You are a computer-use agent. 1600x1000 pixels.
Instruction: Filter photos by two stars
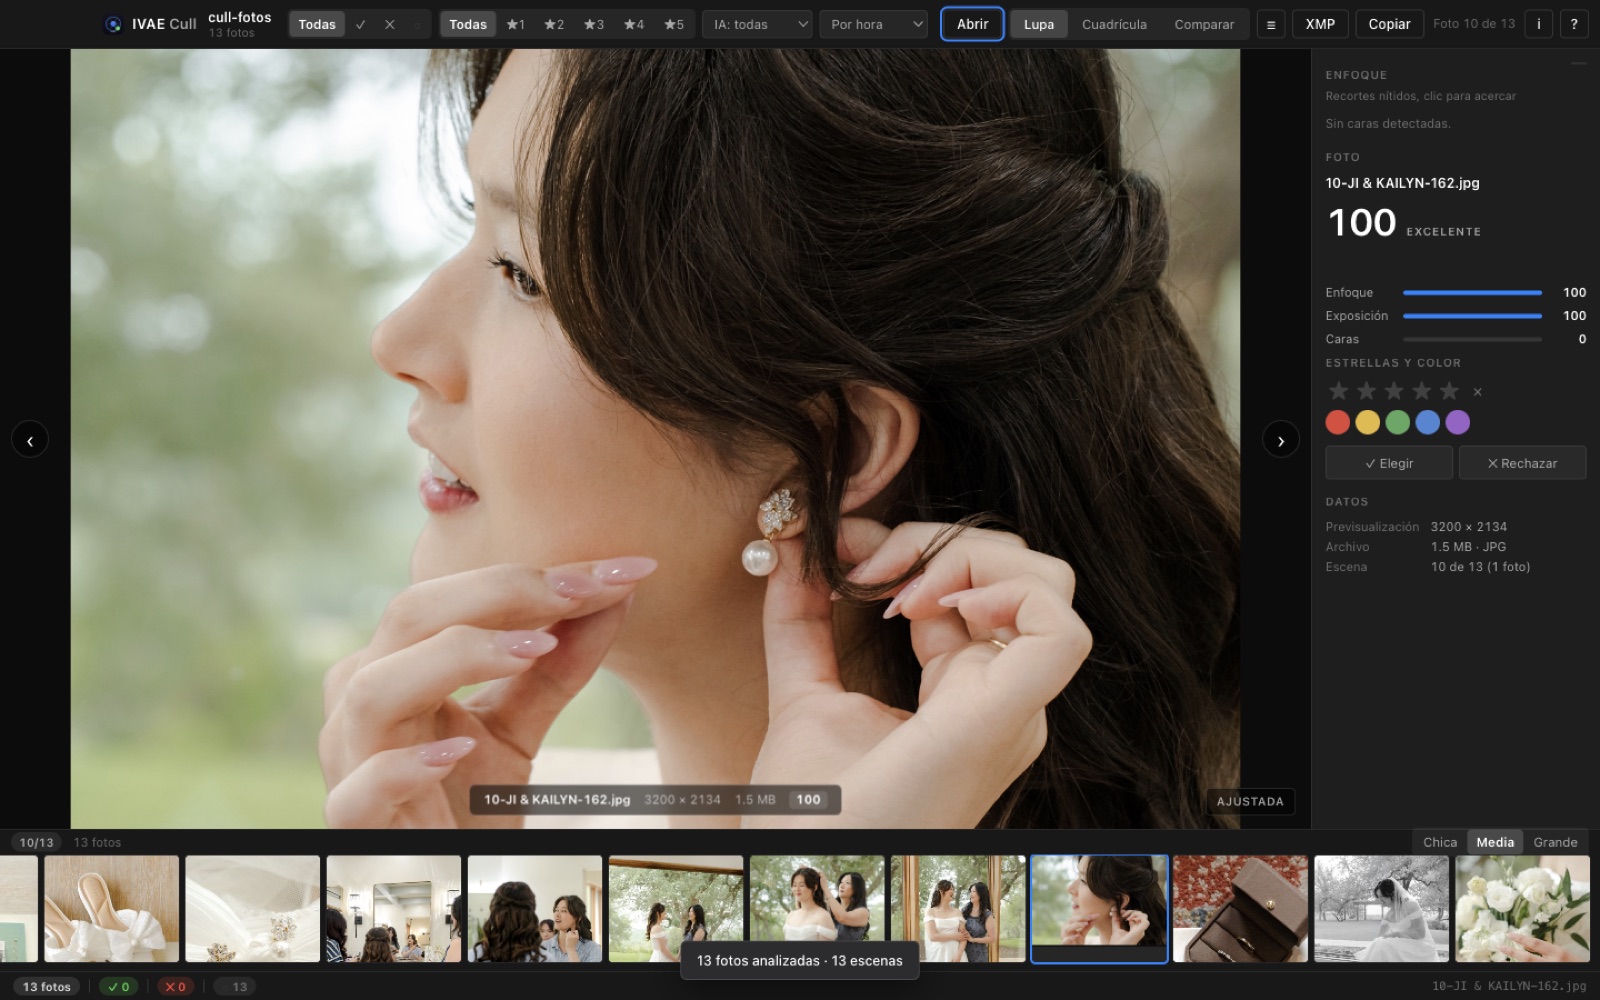click(x=554, y=24)
